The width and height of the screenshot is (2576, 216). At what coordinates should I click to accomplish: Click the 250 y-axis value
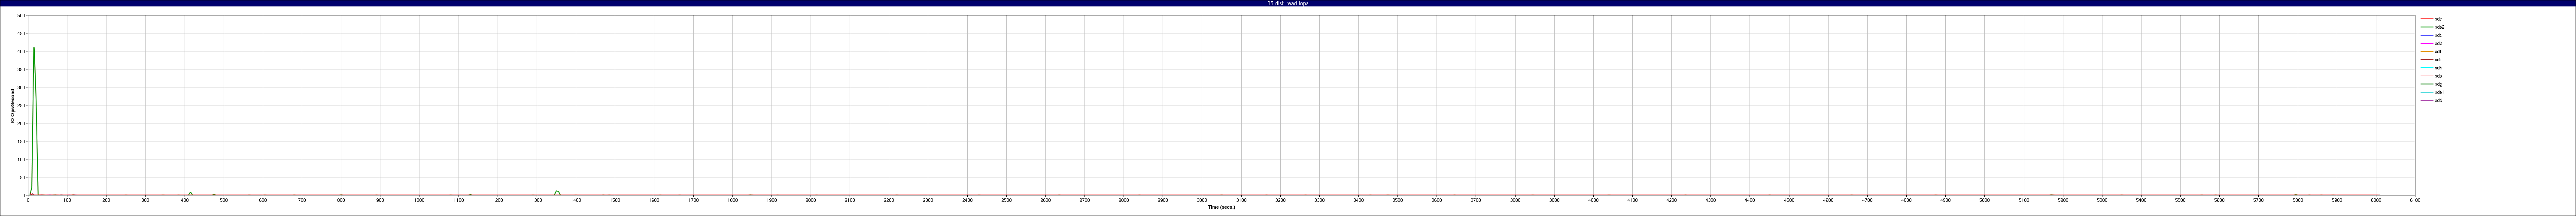coord(21,106)
